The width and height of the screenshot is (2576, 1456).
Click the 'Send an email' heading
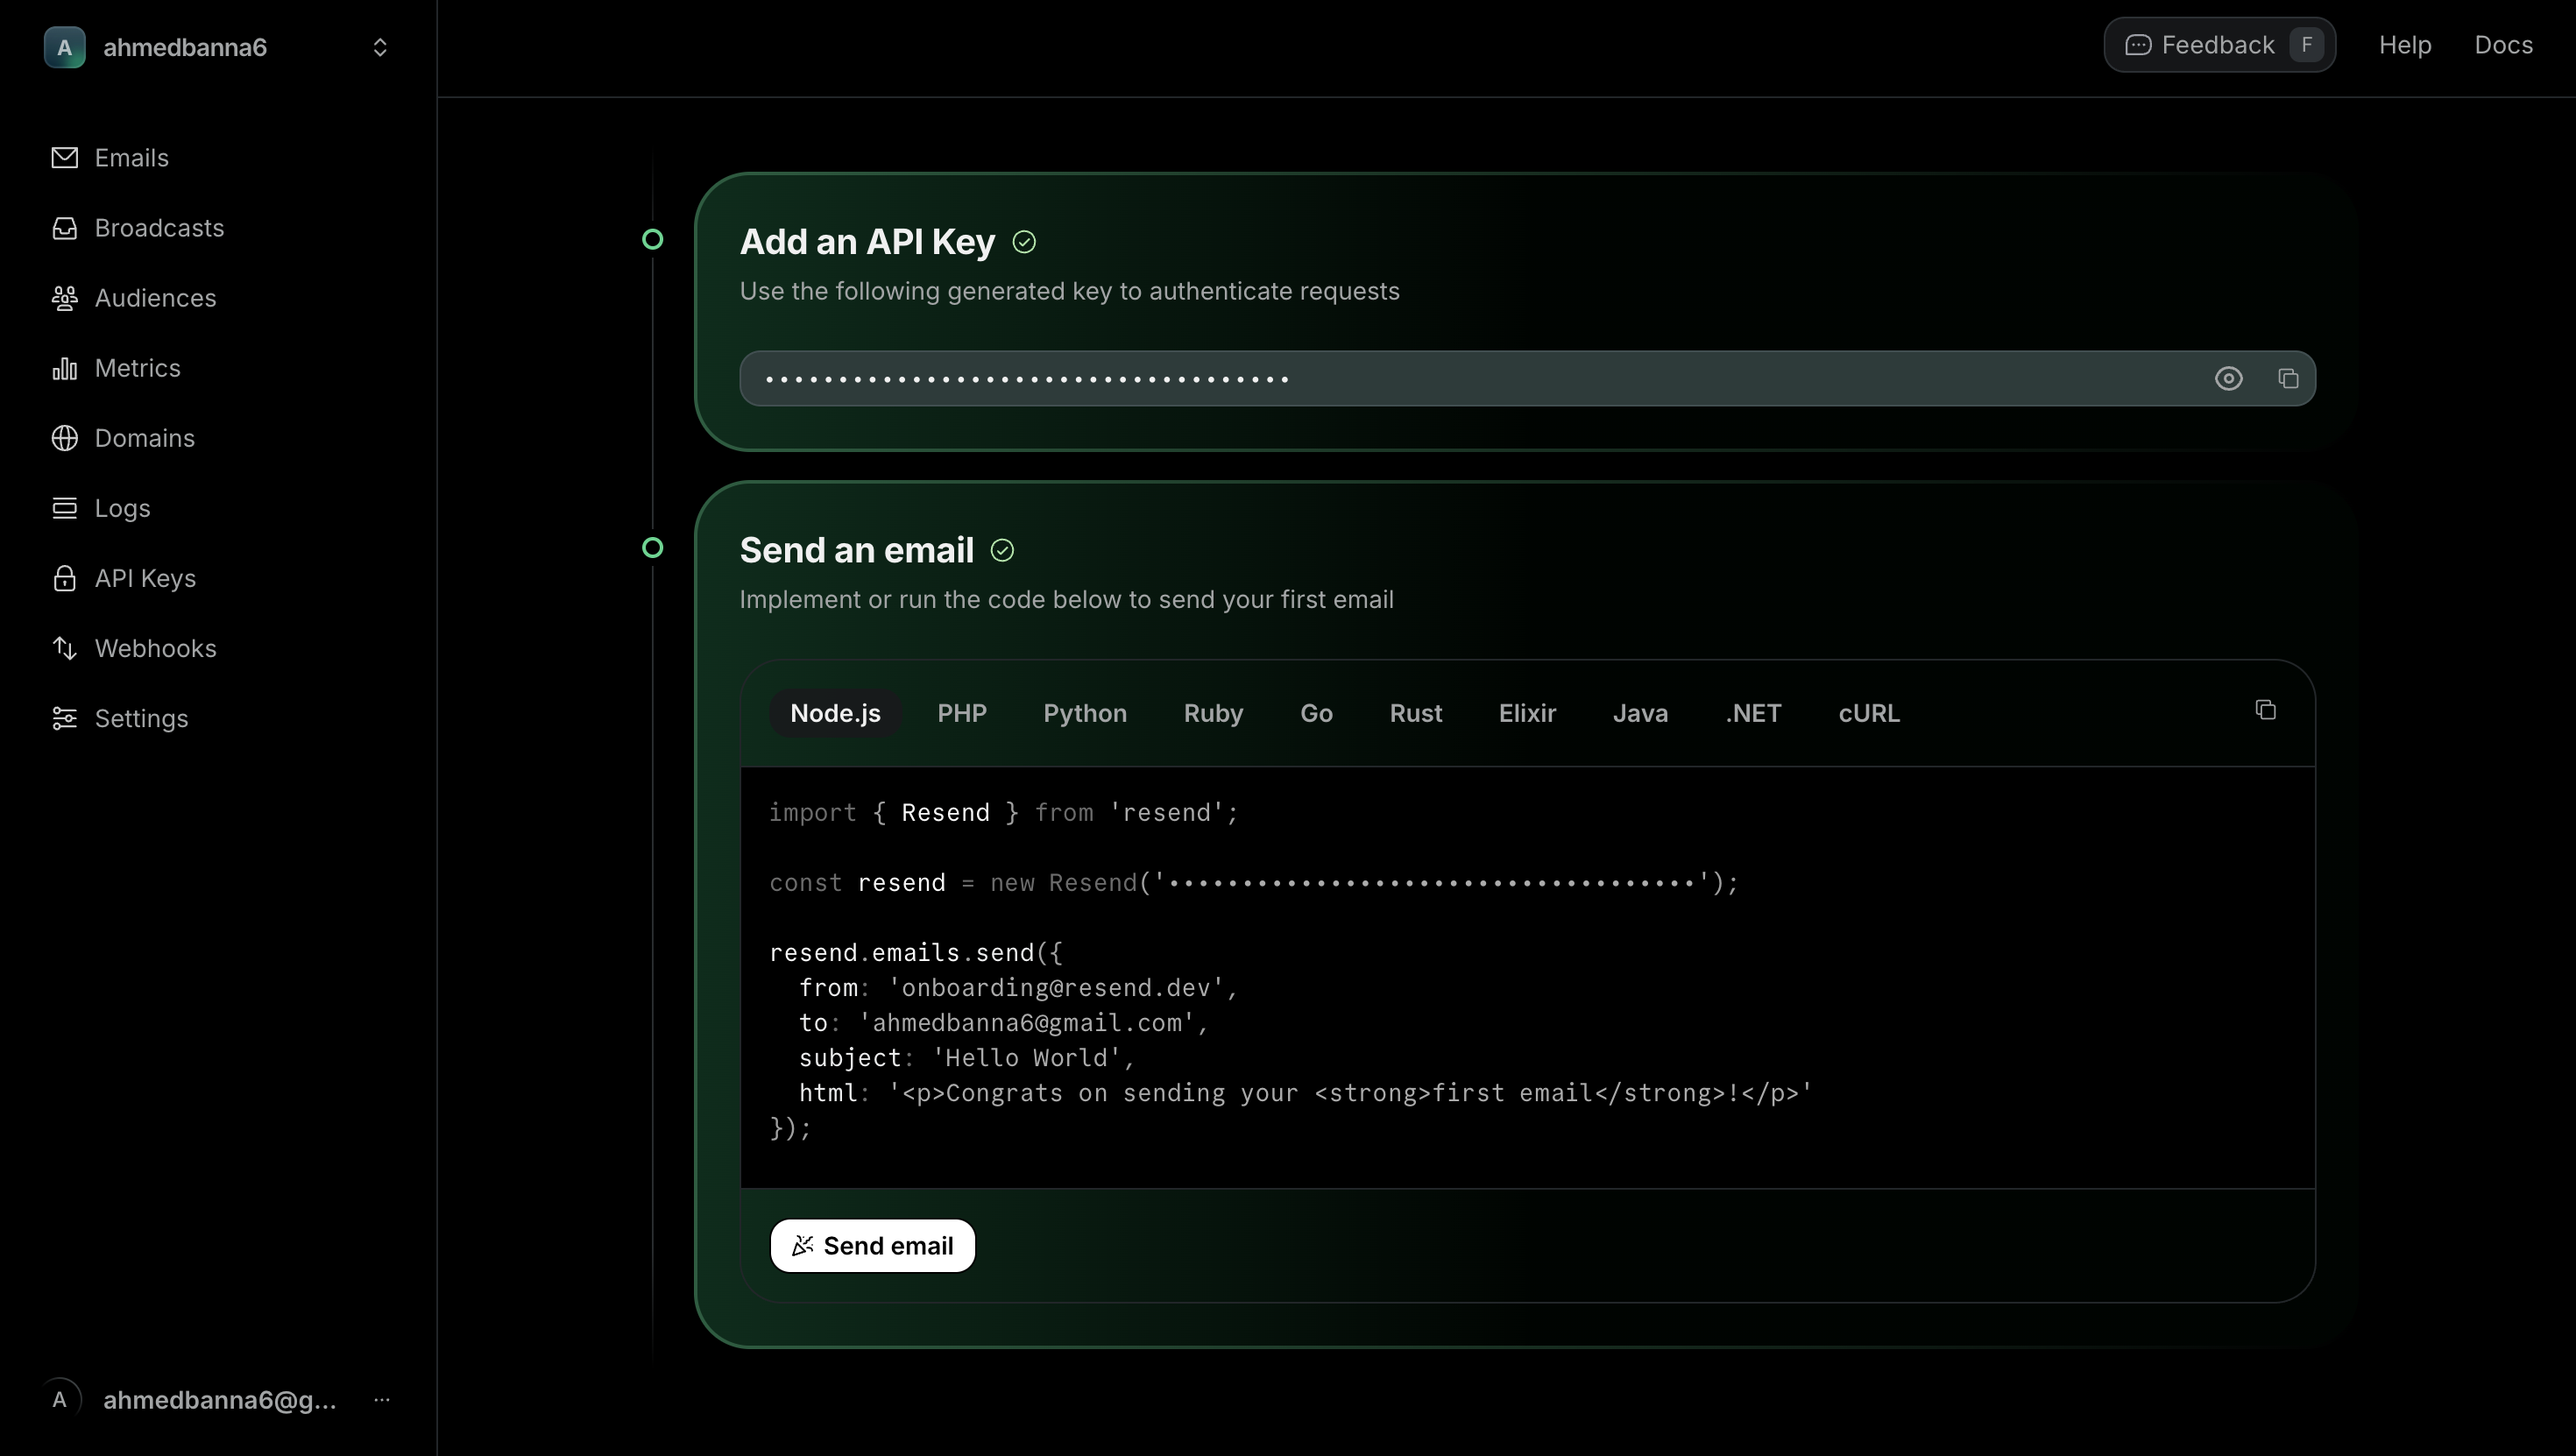tap(856, 550)
